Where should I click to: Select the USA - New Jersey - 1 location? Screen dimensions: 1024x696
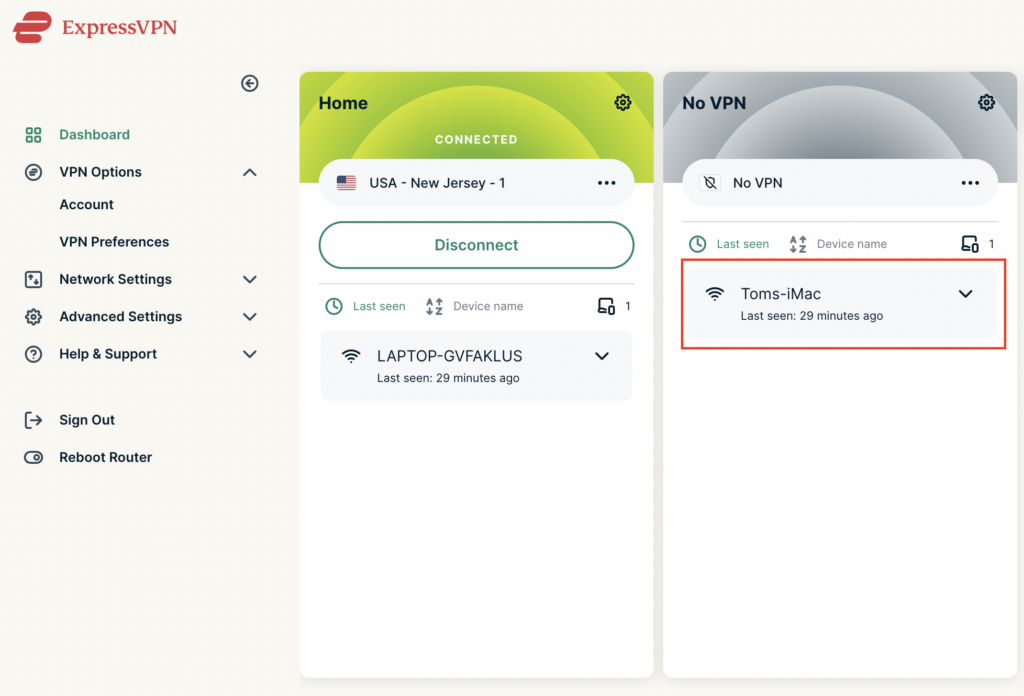(x=476, y=183)
